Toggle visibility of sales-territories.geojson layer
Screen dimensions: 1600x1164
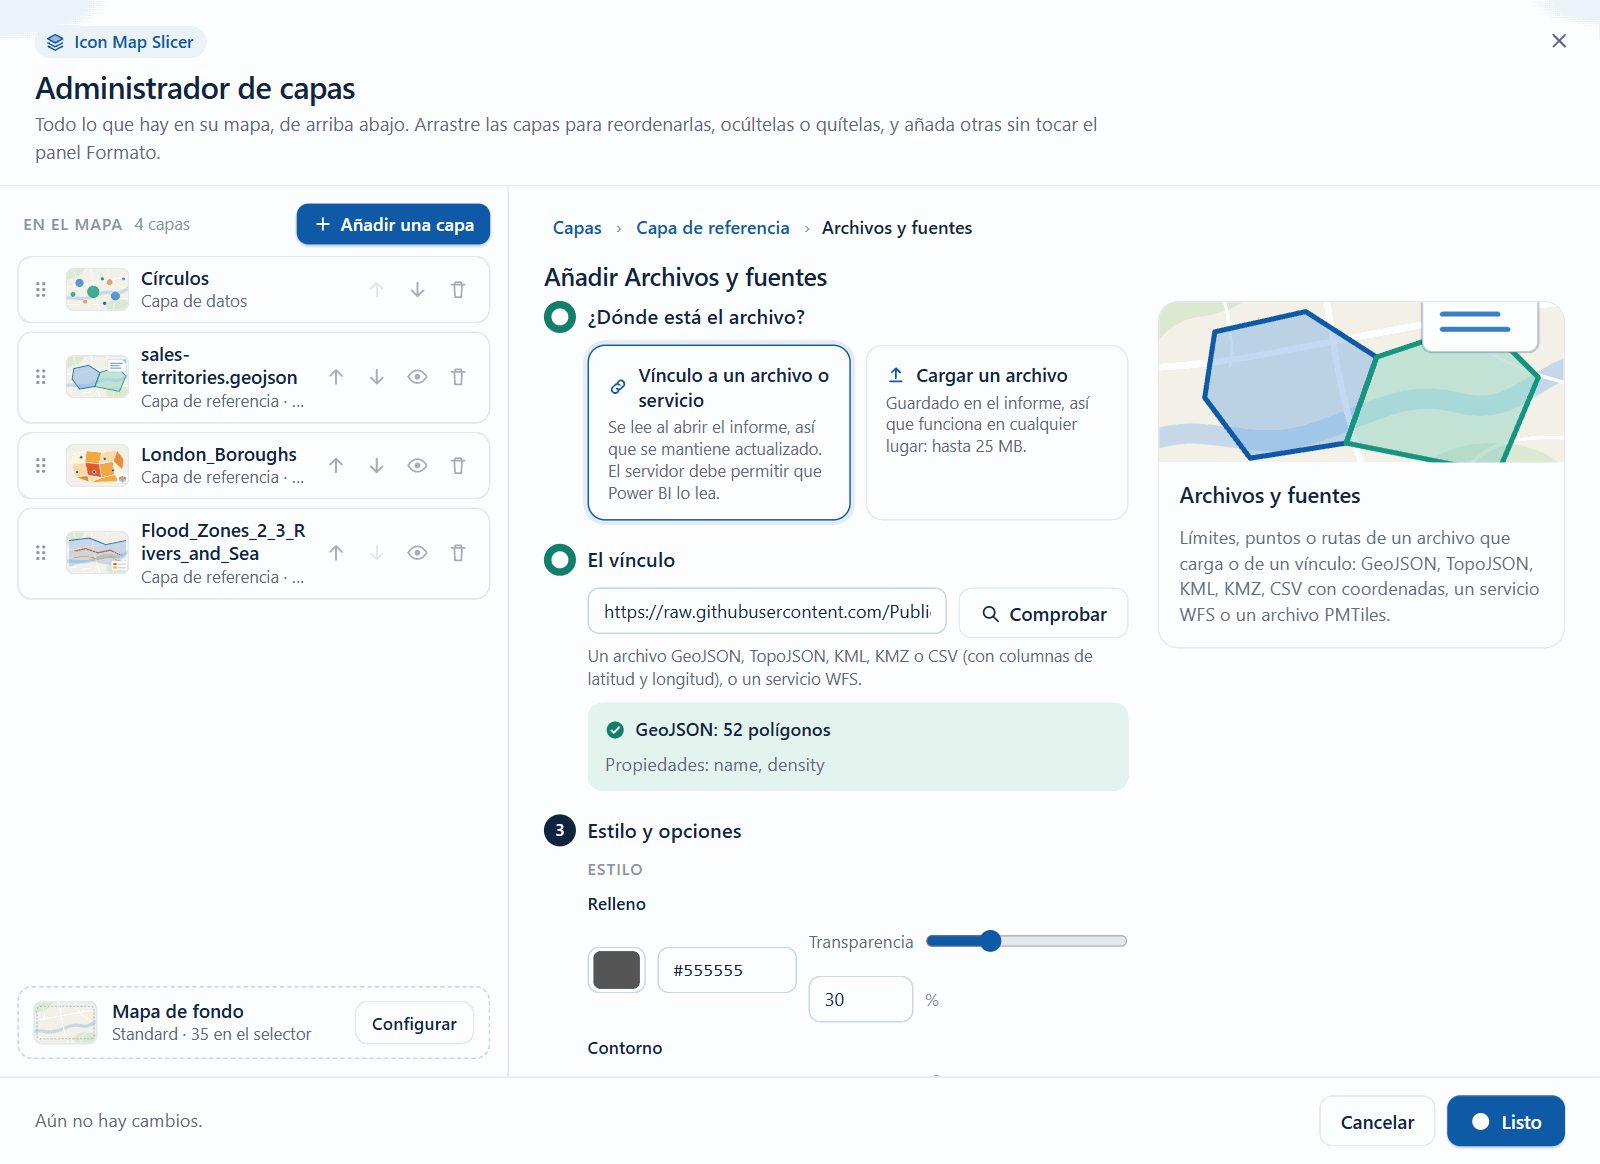pos(417,377)
